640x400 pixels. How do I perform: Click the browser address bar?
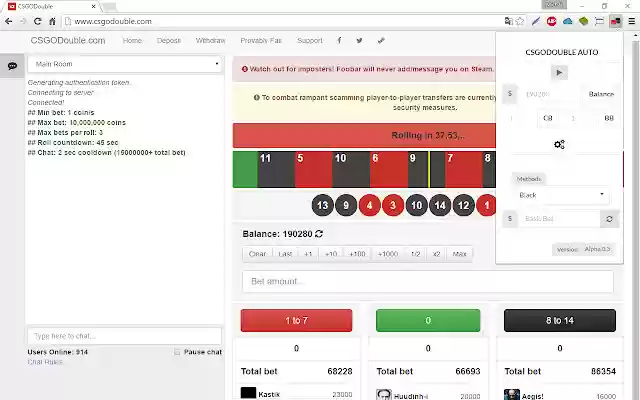pos(286,21)
